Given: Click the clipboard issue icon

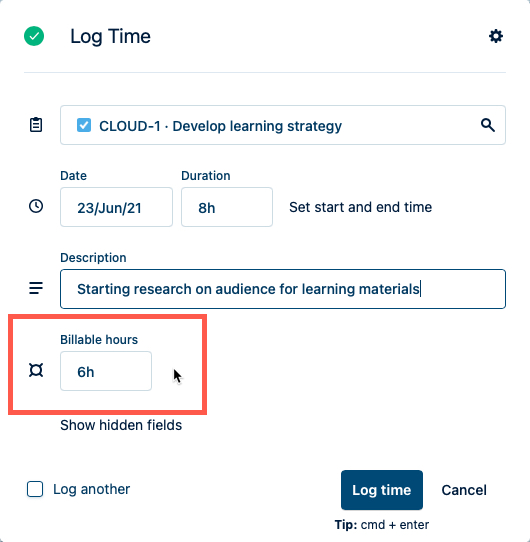Looking at the screenshot, I should pos(36,125).
